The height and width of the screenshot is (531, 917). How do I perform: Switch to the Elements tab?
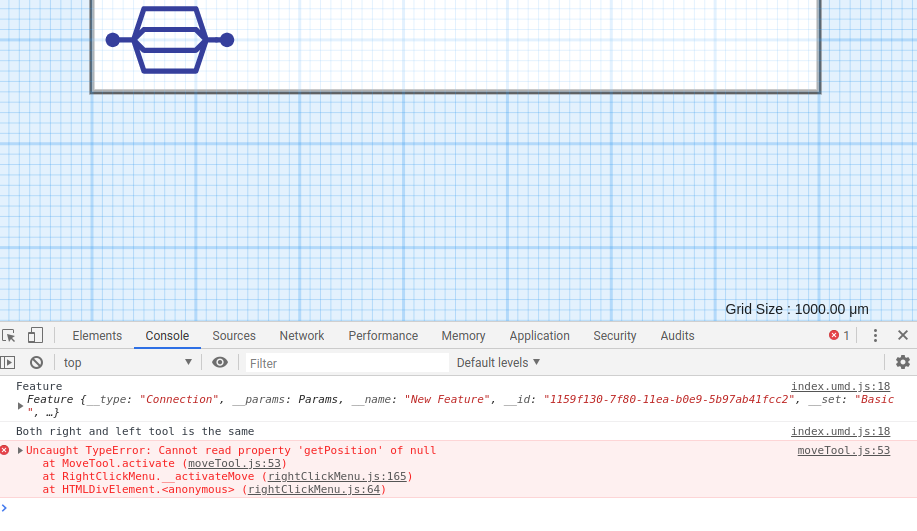pos(97,336)
